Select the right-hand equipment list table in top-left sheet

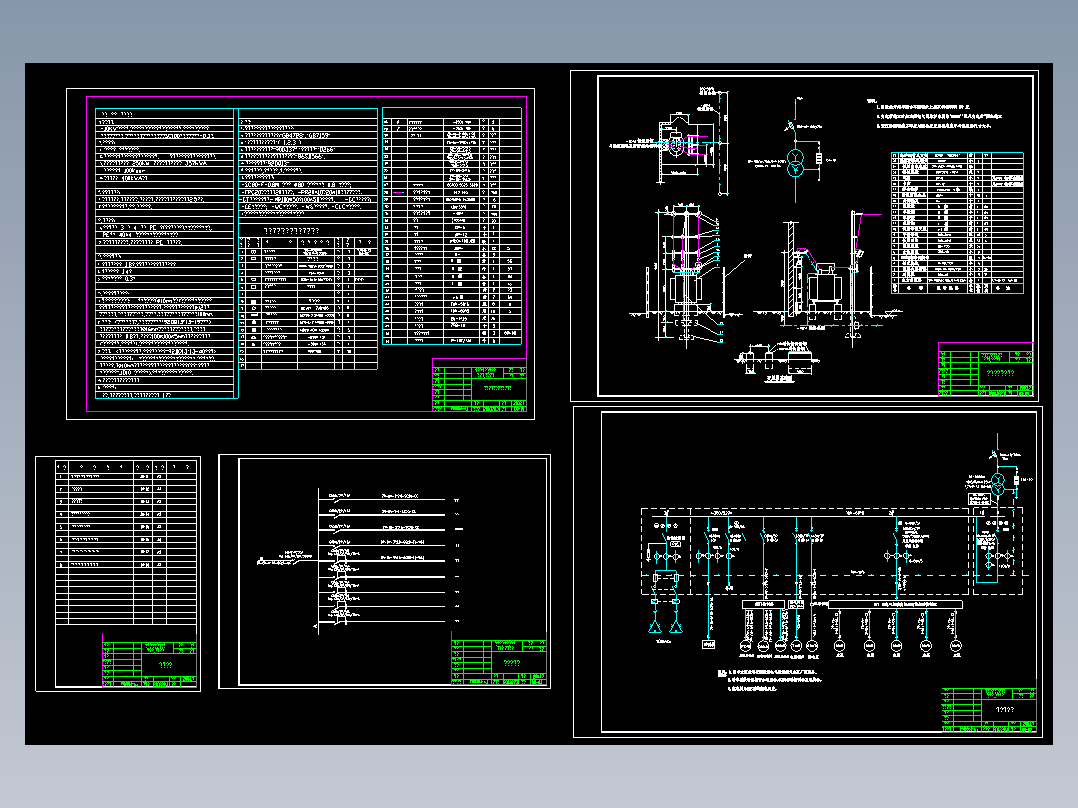pyautogui.click(x=452, y=226)
